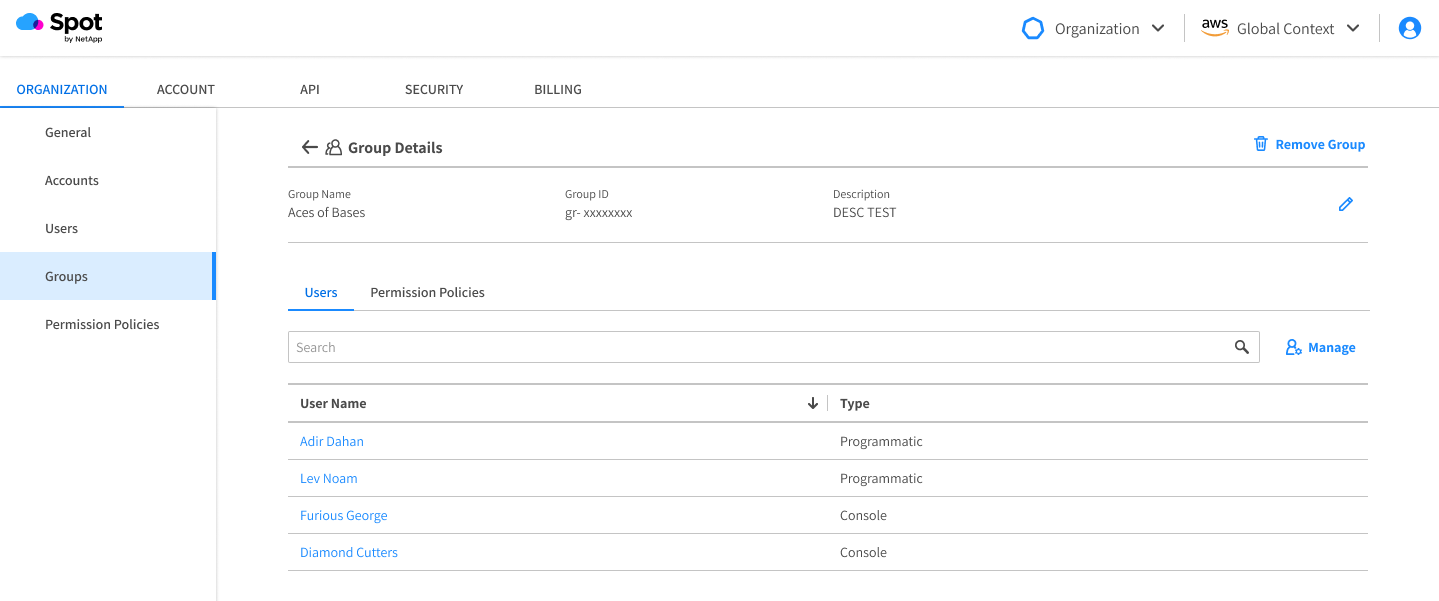The width and height of the screenshot is (1439, 601).
Task: Open the SECURITY top tab
Action: [434, 89]
